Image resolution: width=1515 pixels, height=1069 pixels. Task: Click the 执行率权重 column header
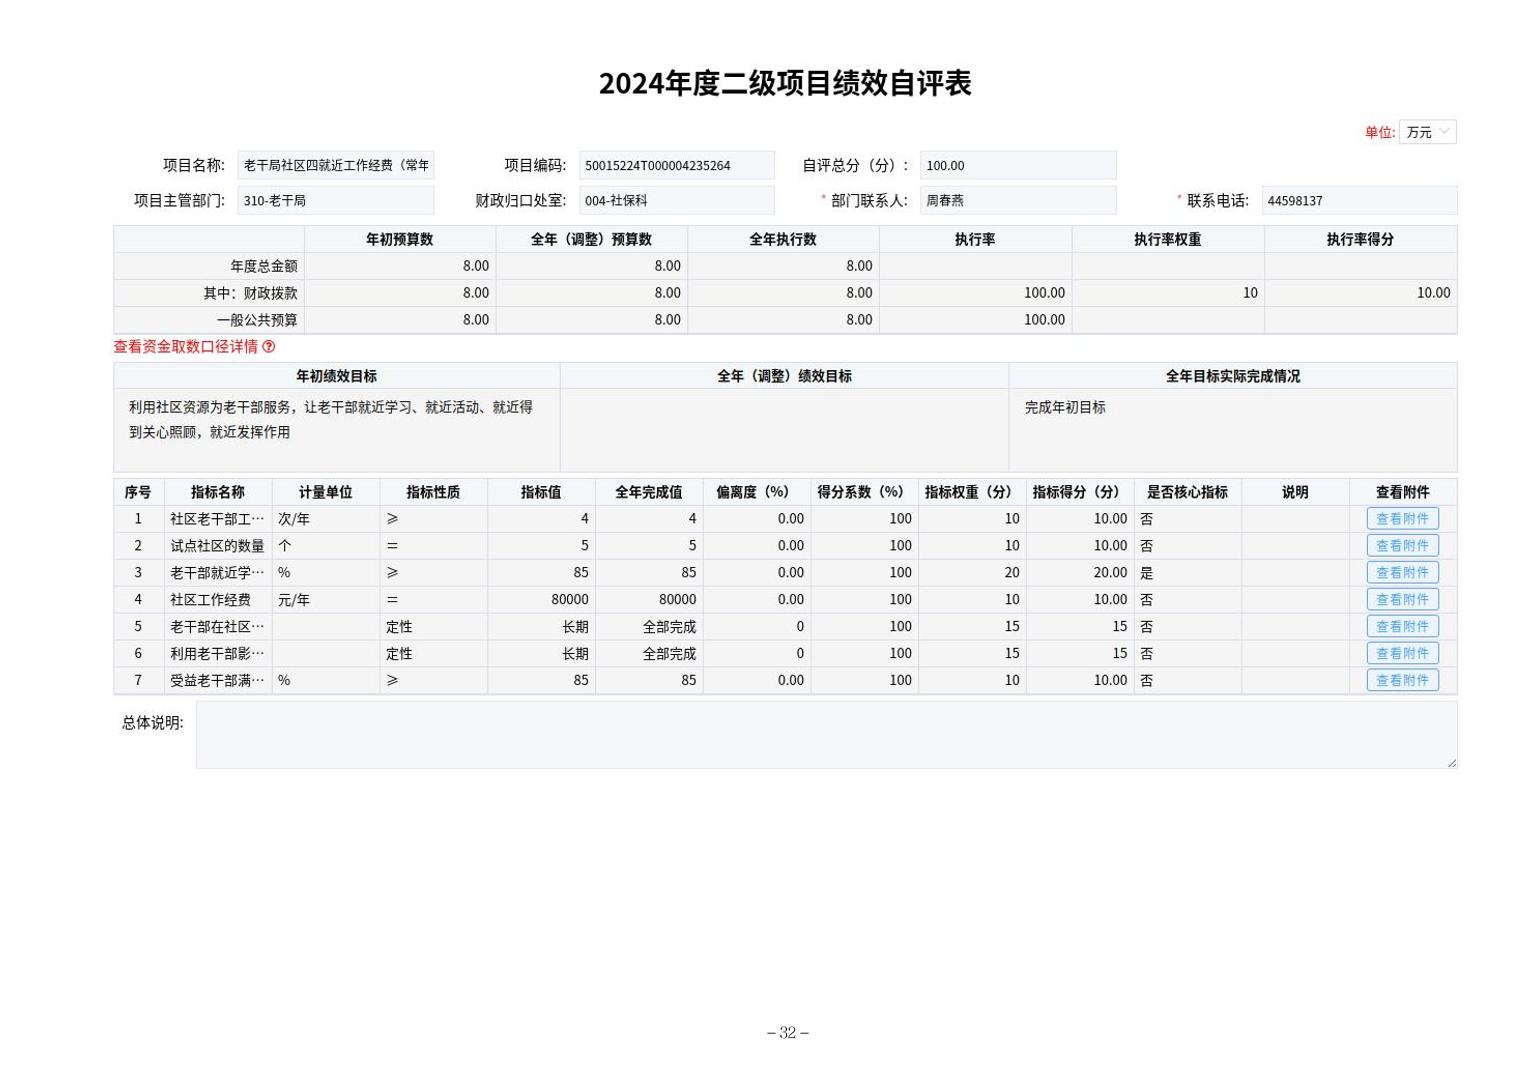[1167, 239]
